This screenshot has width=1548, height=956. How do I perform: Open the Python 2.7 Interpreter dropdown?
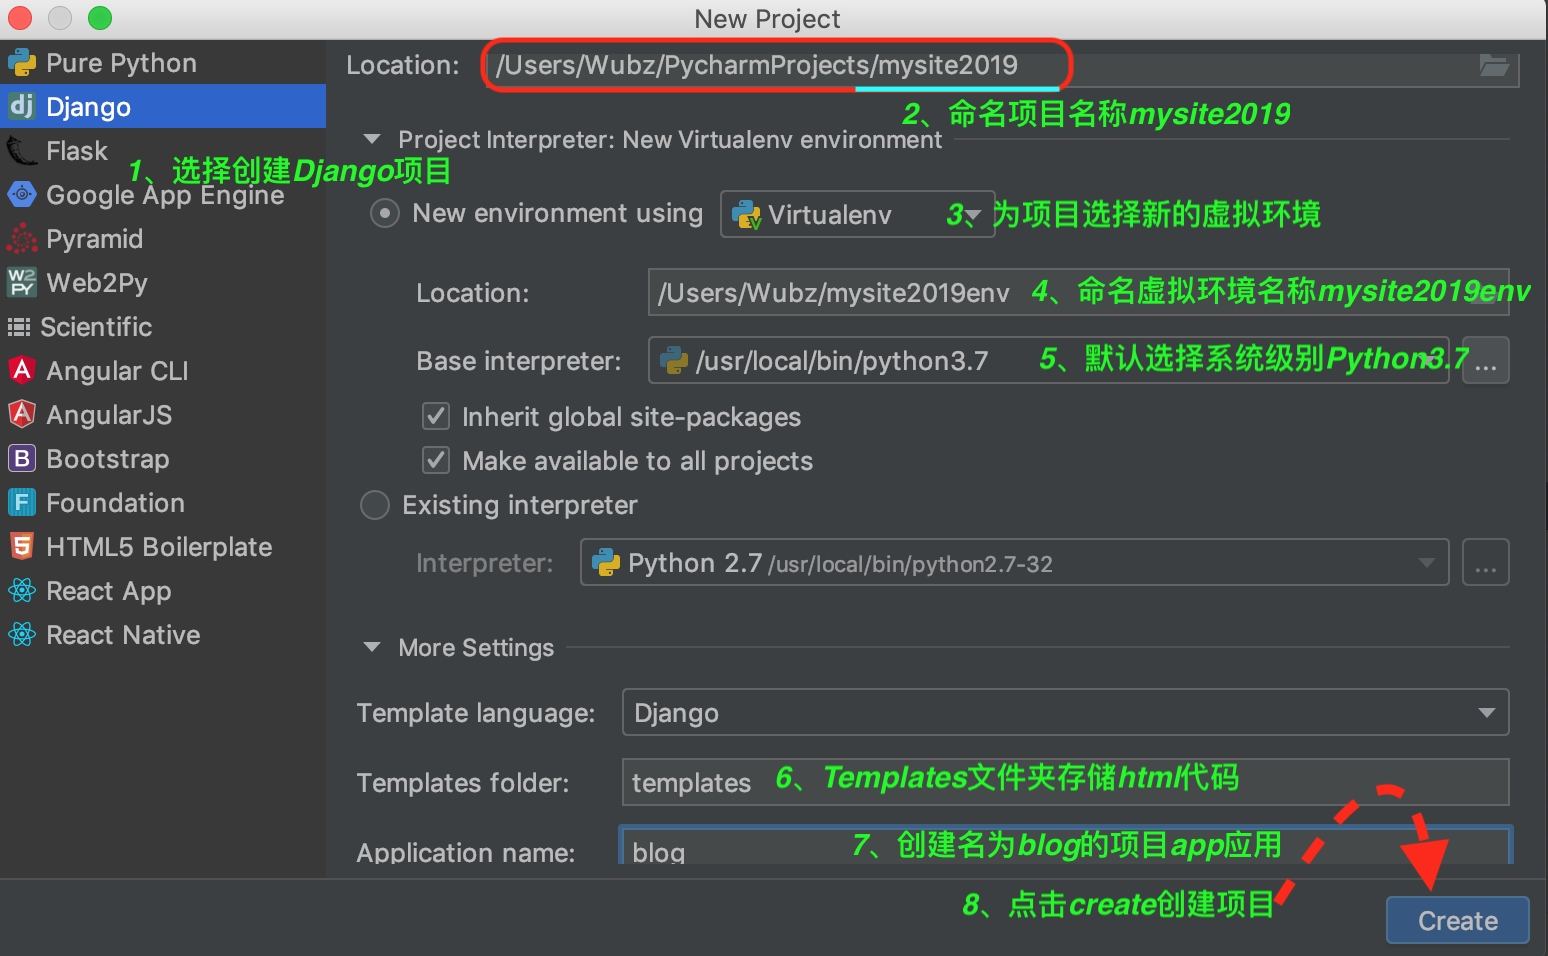pyautogui.click(x=1014, y=563)
